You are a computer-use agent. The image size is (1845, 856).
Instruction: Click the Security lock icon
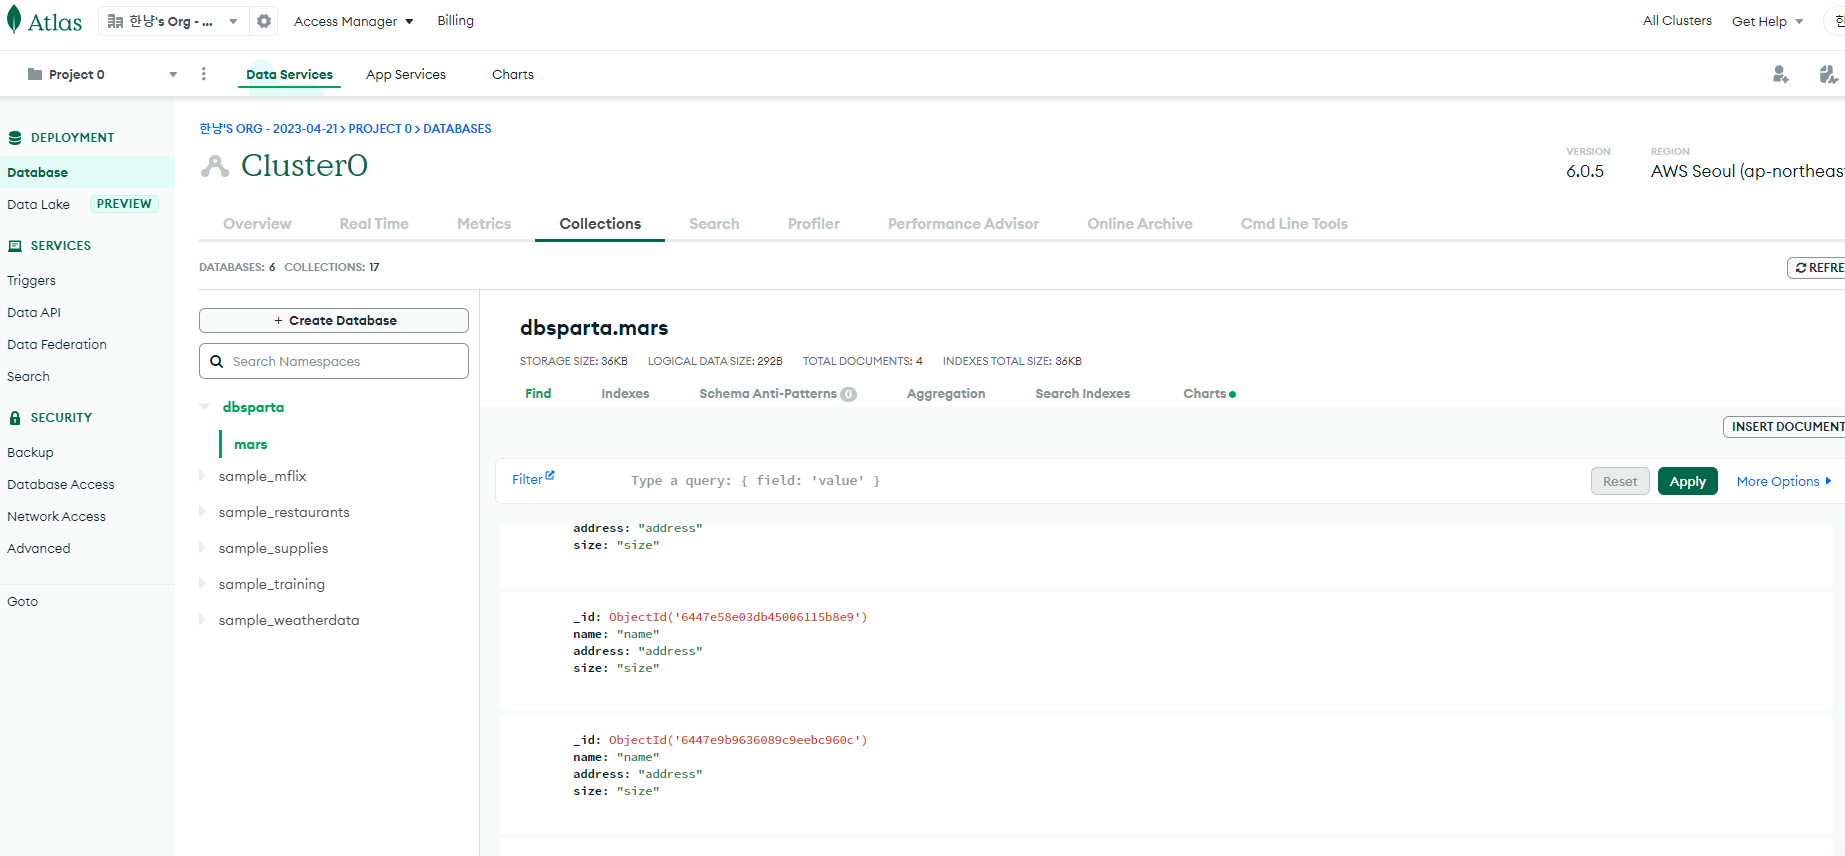click(x=15, y=418)
